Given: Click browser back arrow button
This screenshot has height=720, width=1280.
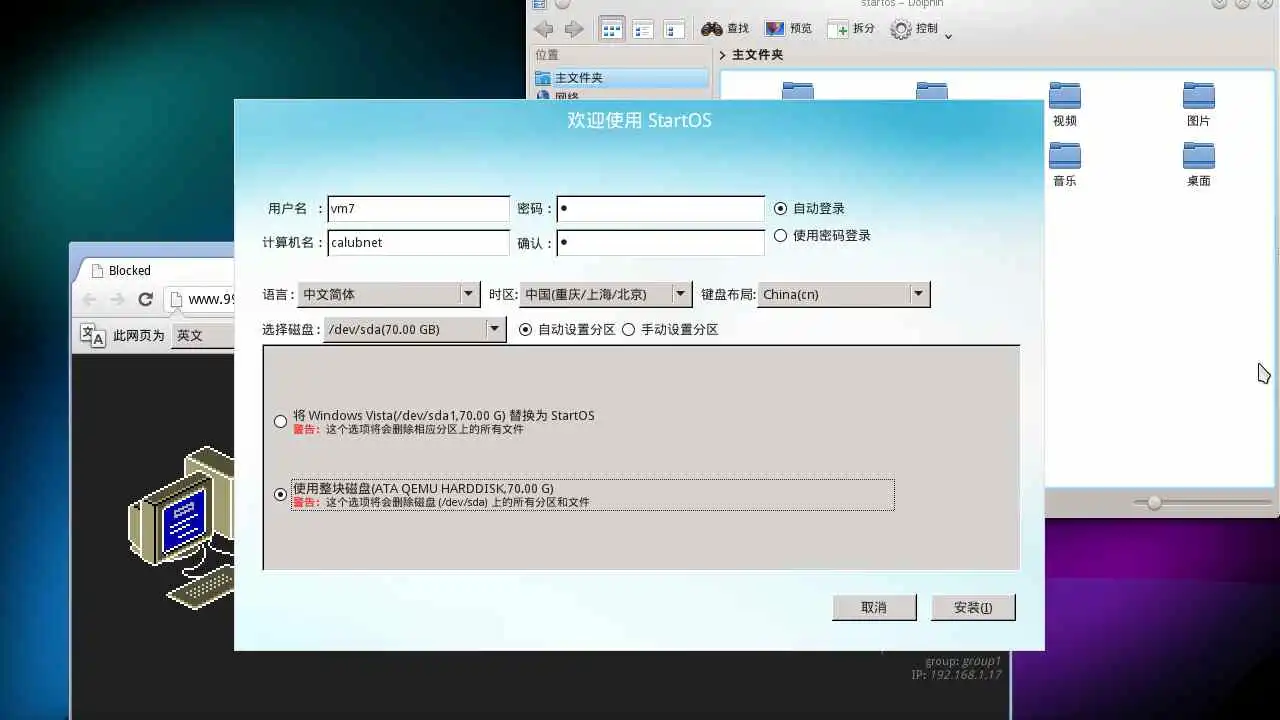Looking at the screenshot, I should pyautogui.click(x=90, y=299).
